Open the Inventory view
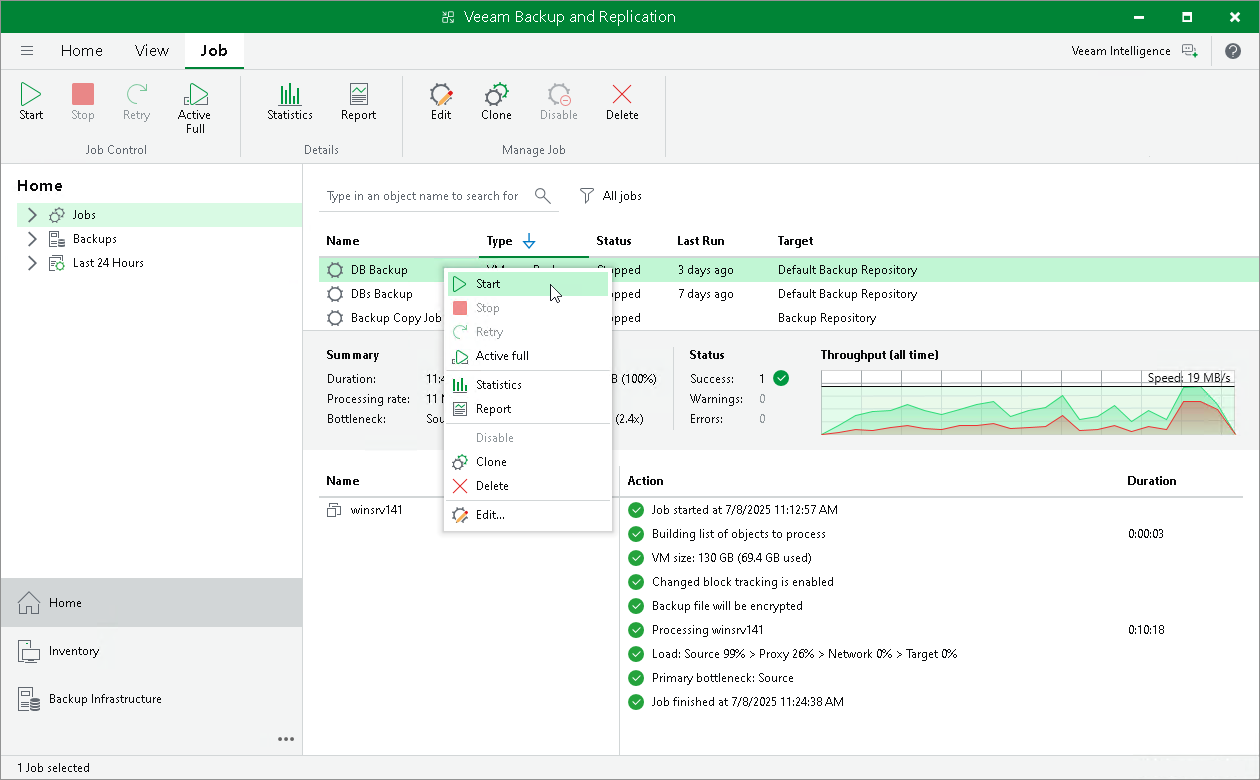This screenshot has height=780, width=1260. [x=72, y=651]
